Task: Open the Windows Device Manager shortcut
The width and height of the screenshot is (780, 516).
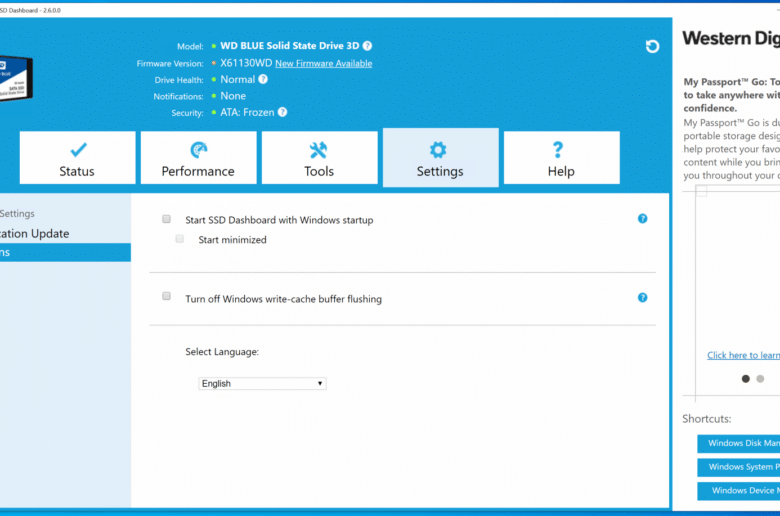Action: (x=739, y=491)
